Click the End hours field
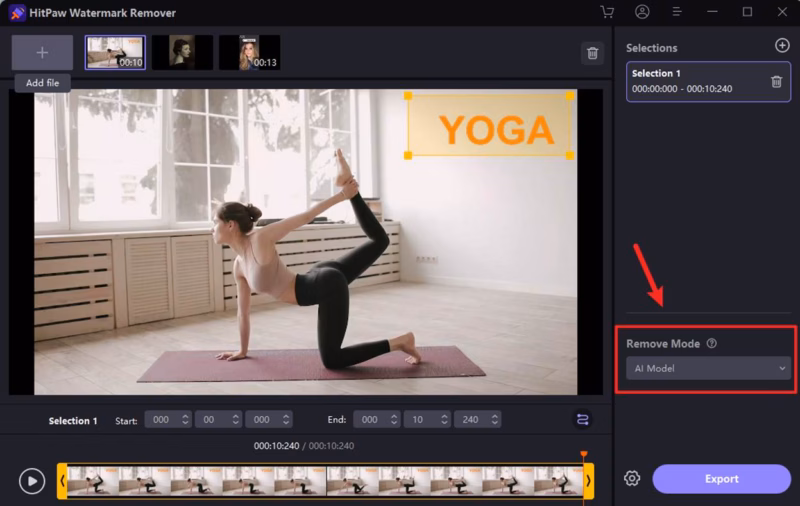 pos(377,419)
